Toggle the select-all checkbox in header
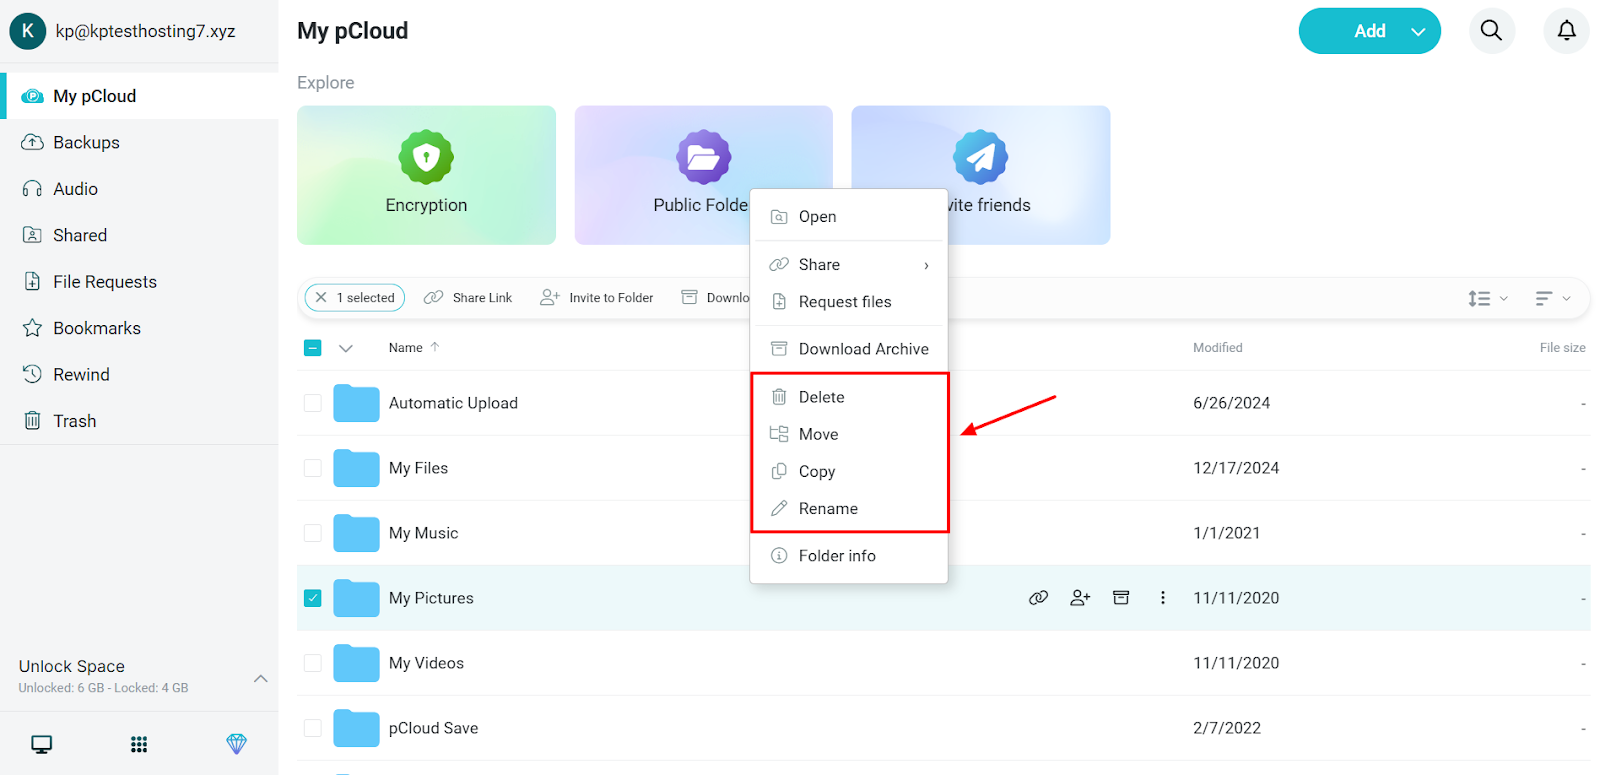The height and width of the screenshot is (775, 1600). click(x=313, y=348)
